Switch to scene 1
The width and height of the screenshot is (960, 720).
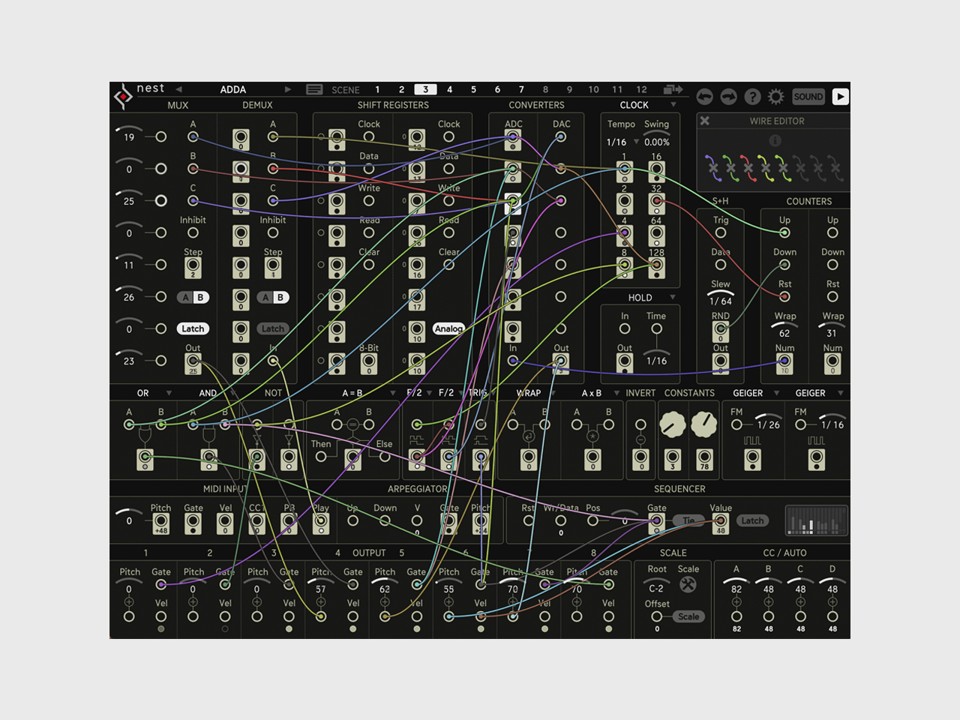(378, 89)
